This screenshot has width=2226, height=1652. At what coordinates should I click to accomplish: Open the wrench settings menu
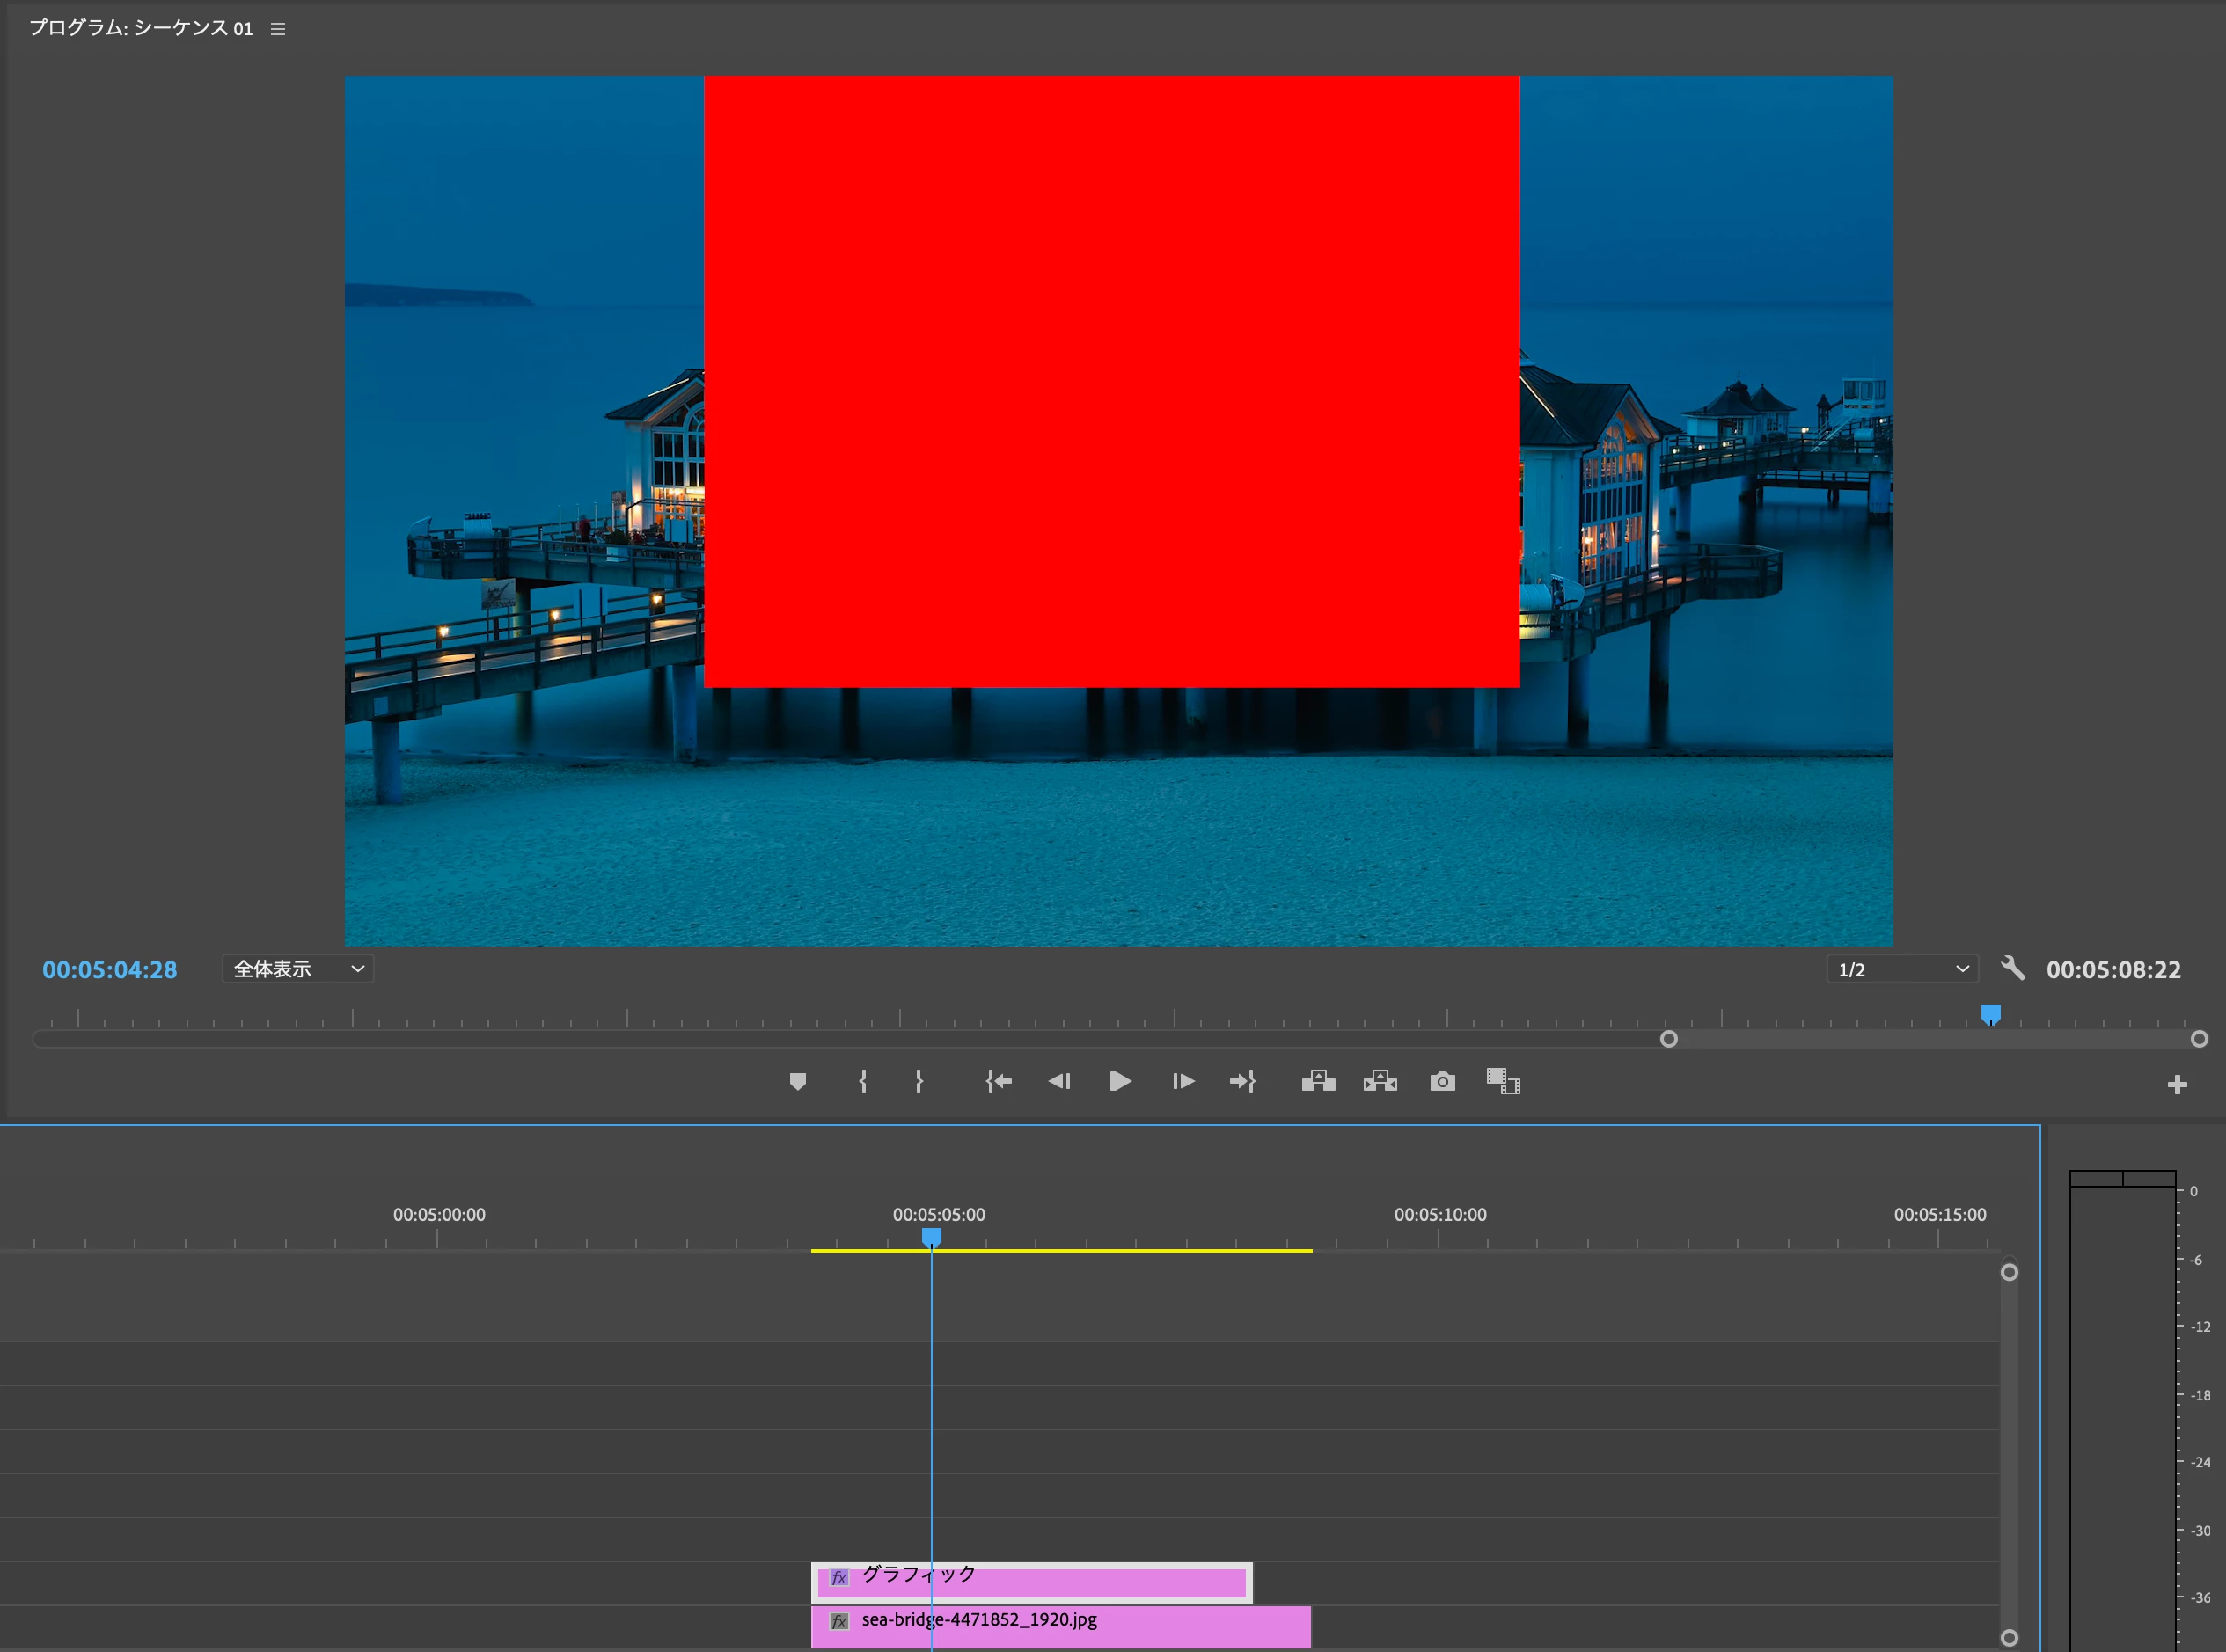coord(2012,968)
